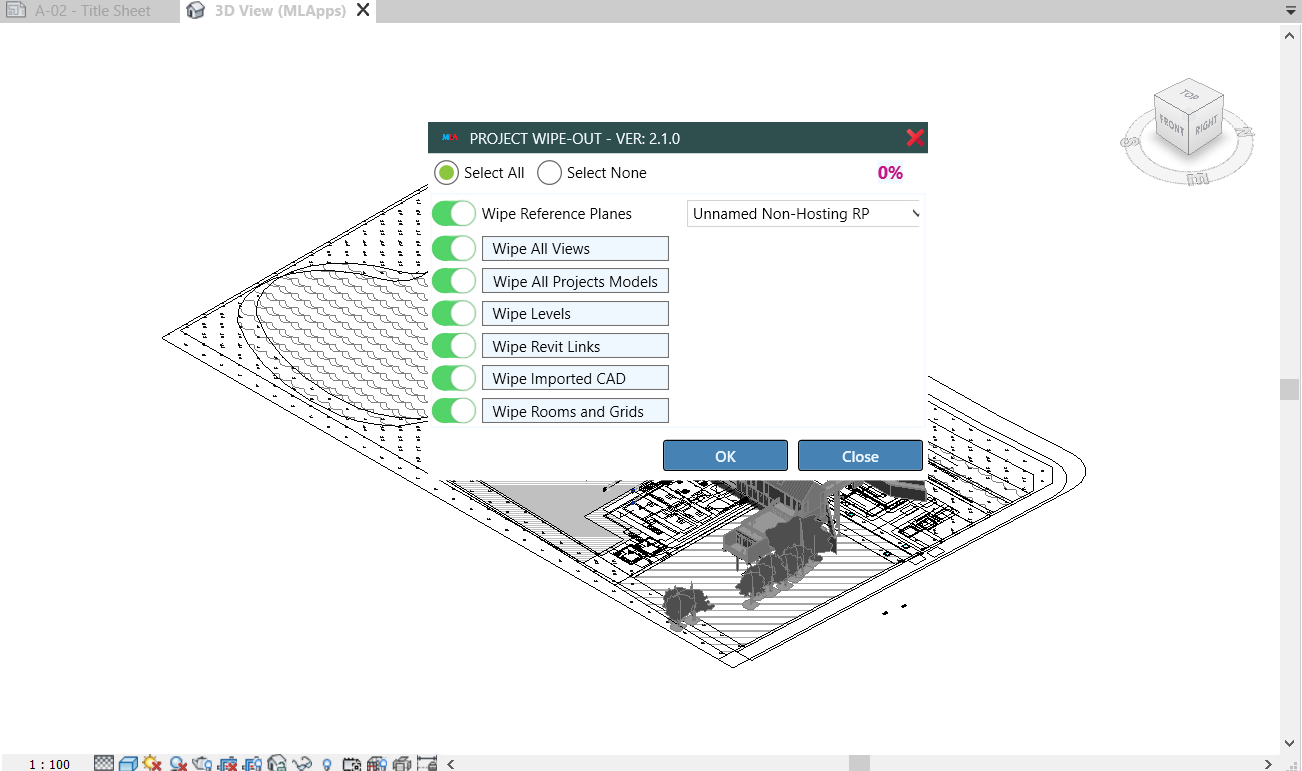Click the PROJECT WIPE-OUT - VER: 2.1.0 title

coord(575,138)
